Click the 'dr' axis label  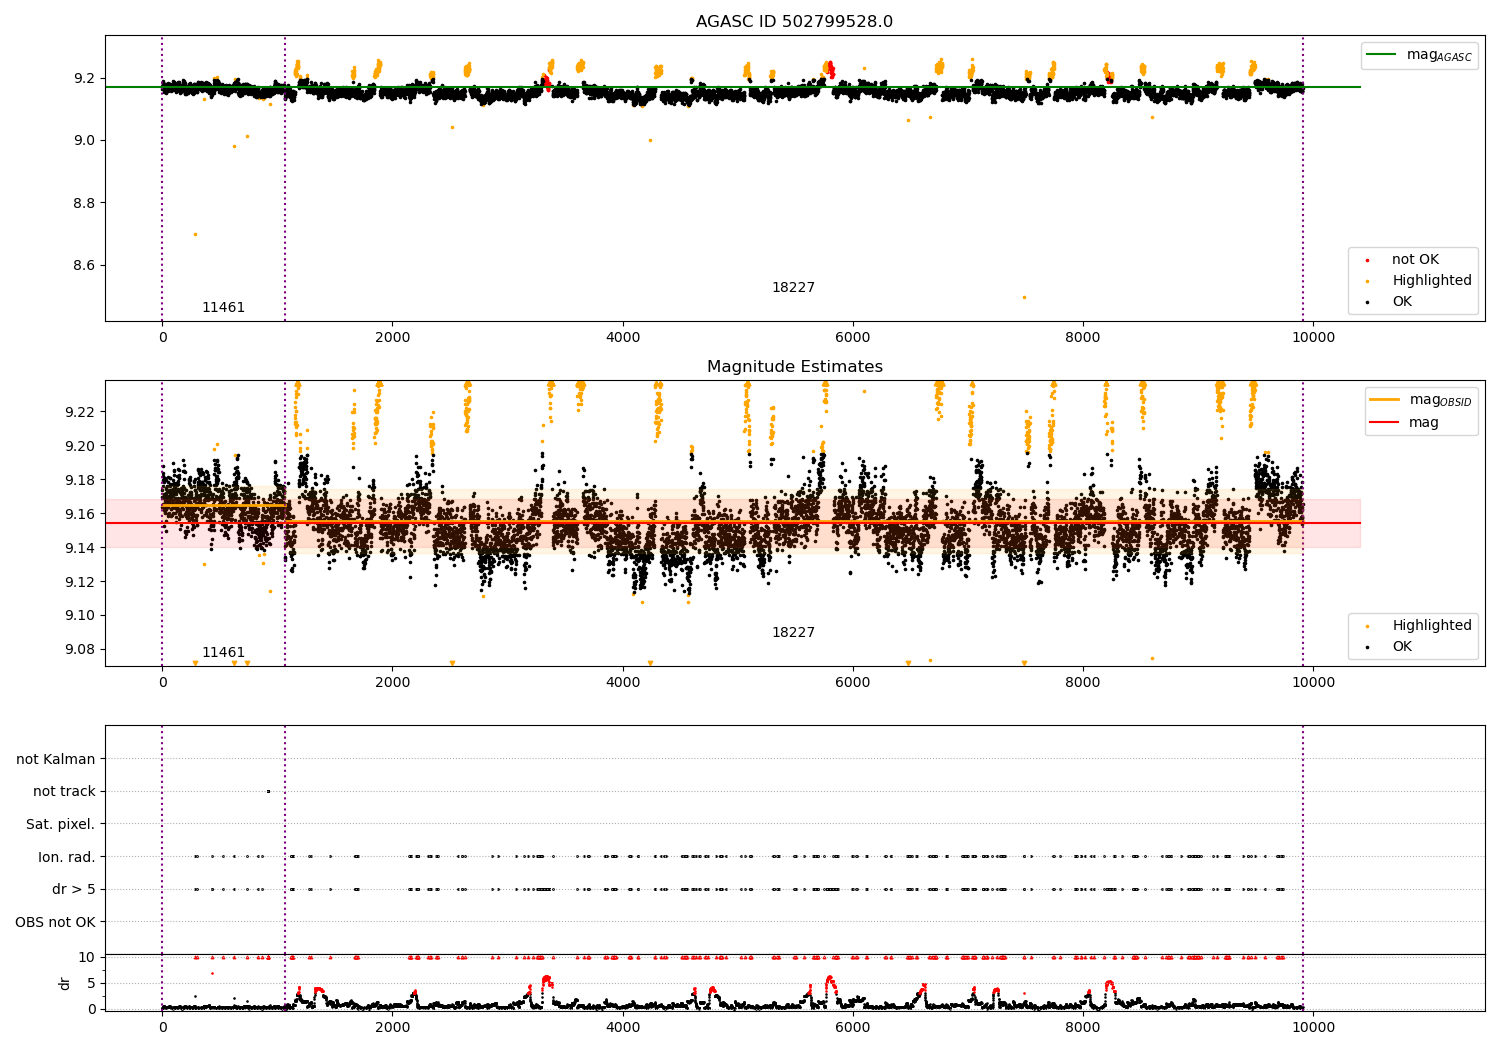(x=65, y=983)
